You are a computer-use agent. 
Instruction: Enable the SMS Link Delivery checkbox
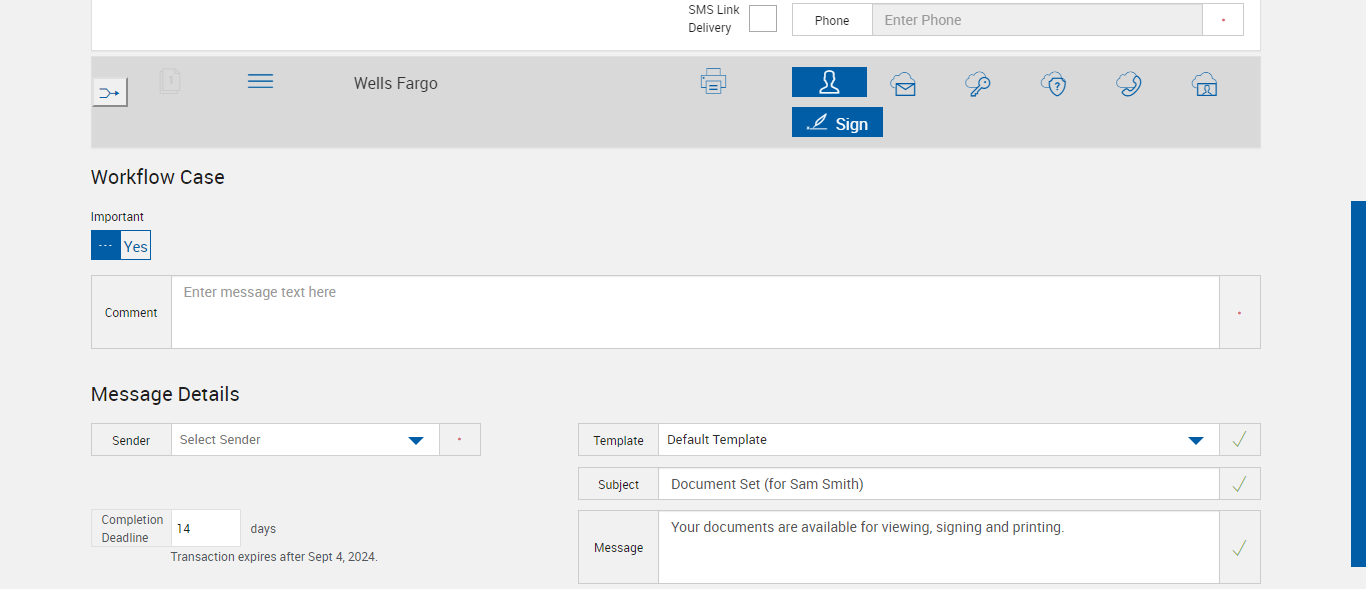(x=763, y=19)
